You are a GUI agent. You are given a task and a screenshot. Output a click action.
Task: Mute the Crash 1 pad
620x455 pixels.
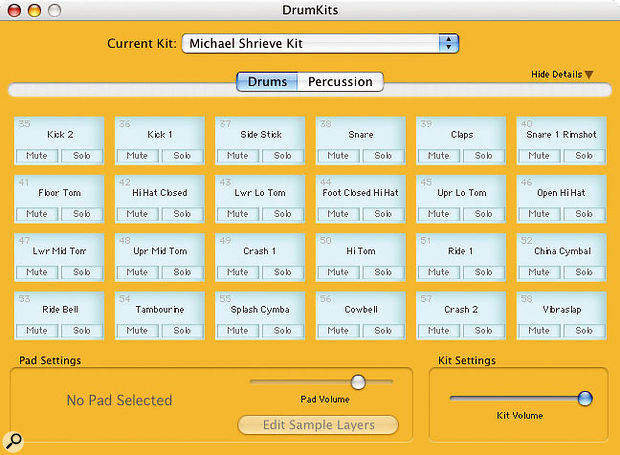(238, 272)
